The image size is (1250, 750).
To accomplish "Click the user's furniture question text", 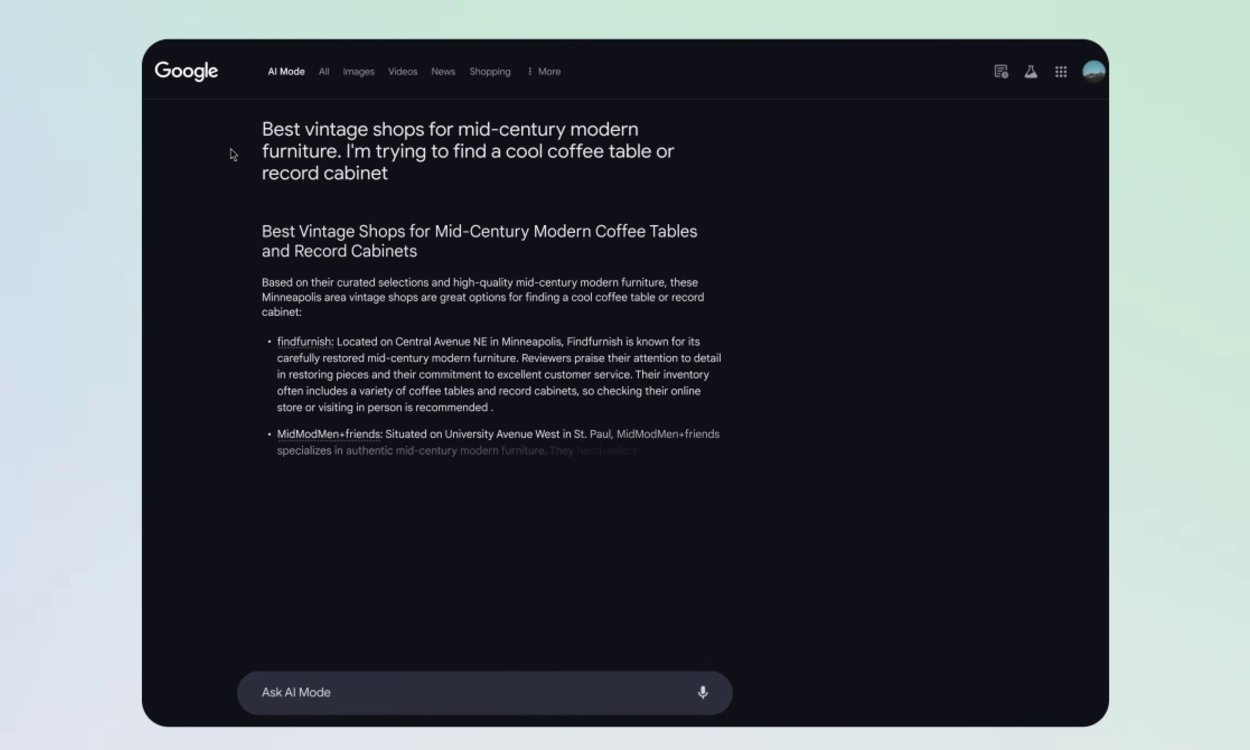I will point(467,151).
